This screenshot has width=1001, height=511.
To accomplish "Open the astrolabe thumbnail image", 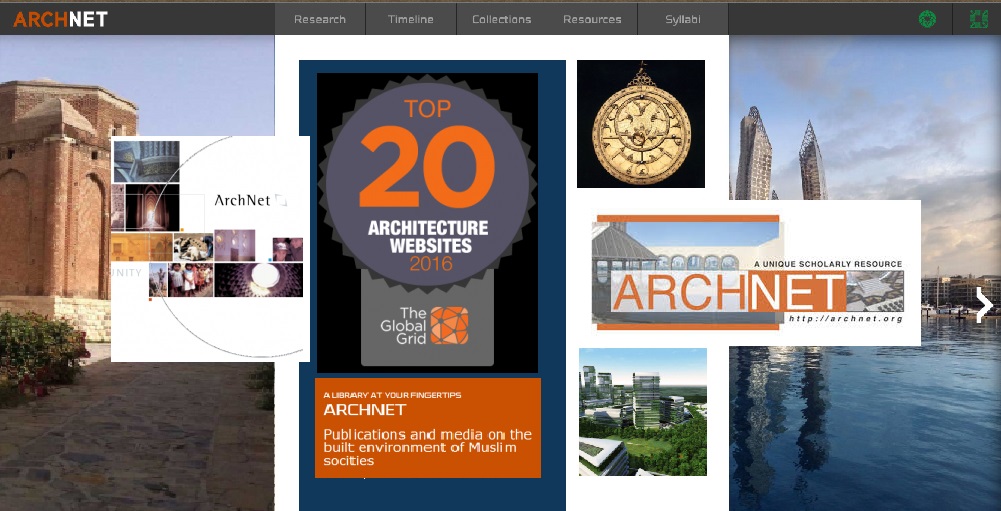I will 641,124.
